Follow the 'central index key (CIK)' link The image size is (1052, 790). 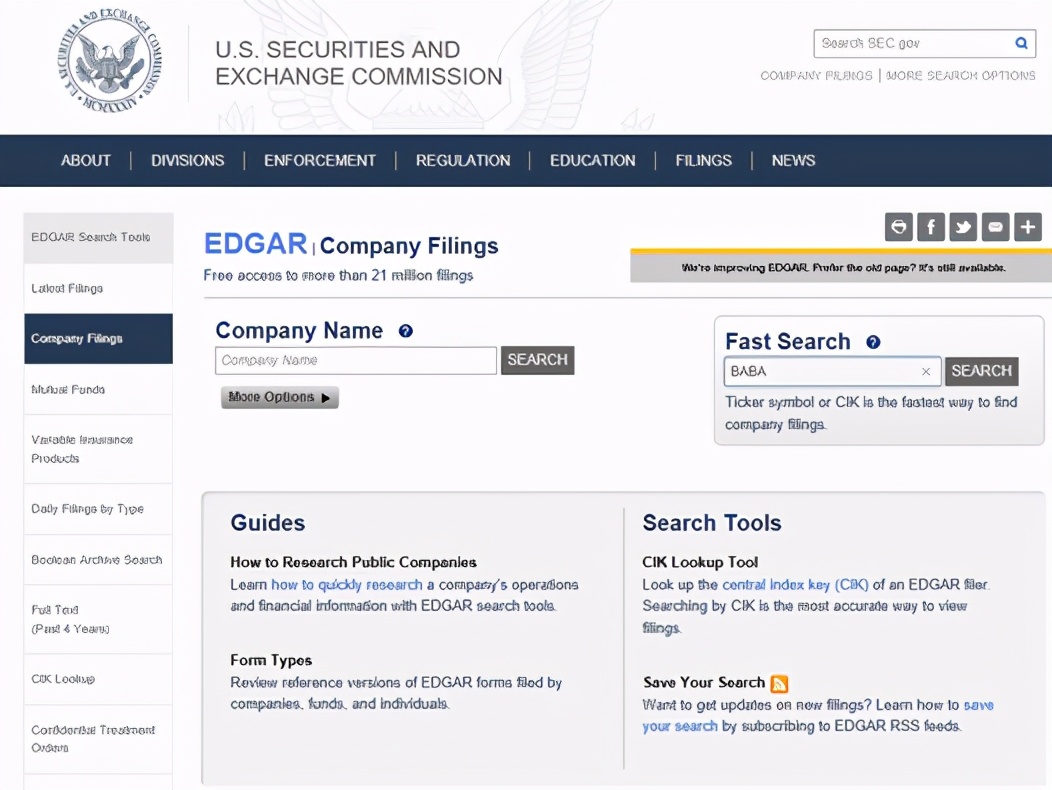coord(795,585)
